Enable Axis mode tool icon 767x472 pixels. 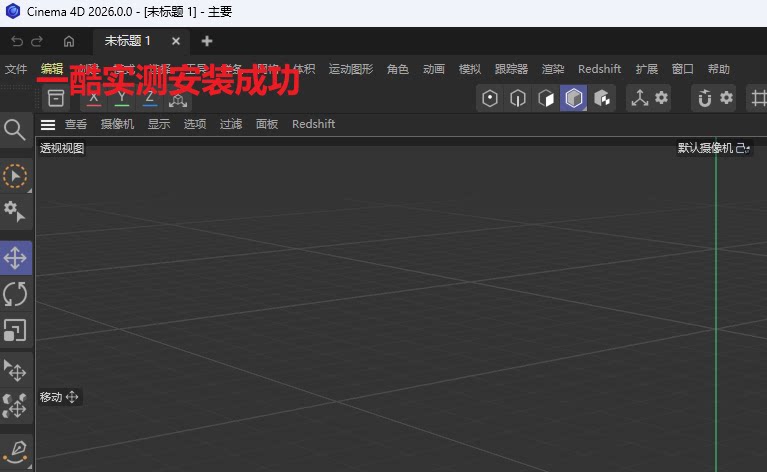pos(640,98)
